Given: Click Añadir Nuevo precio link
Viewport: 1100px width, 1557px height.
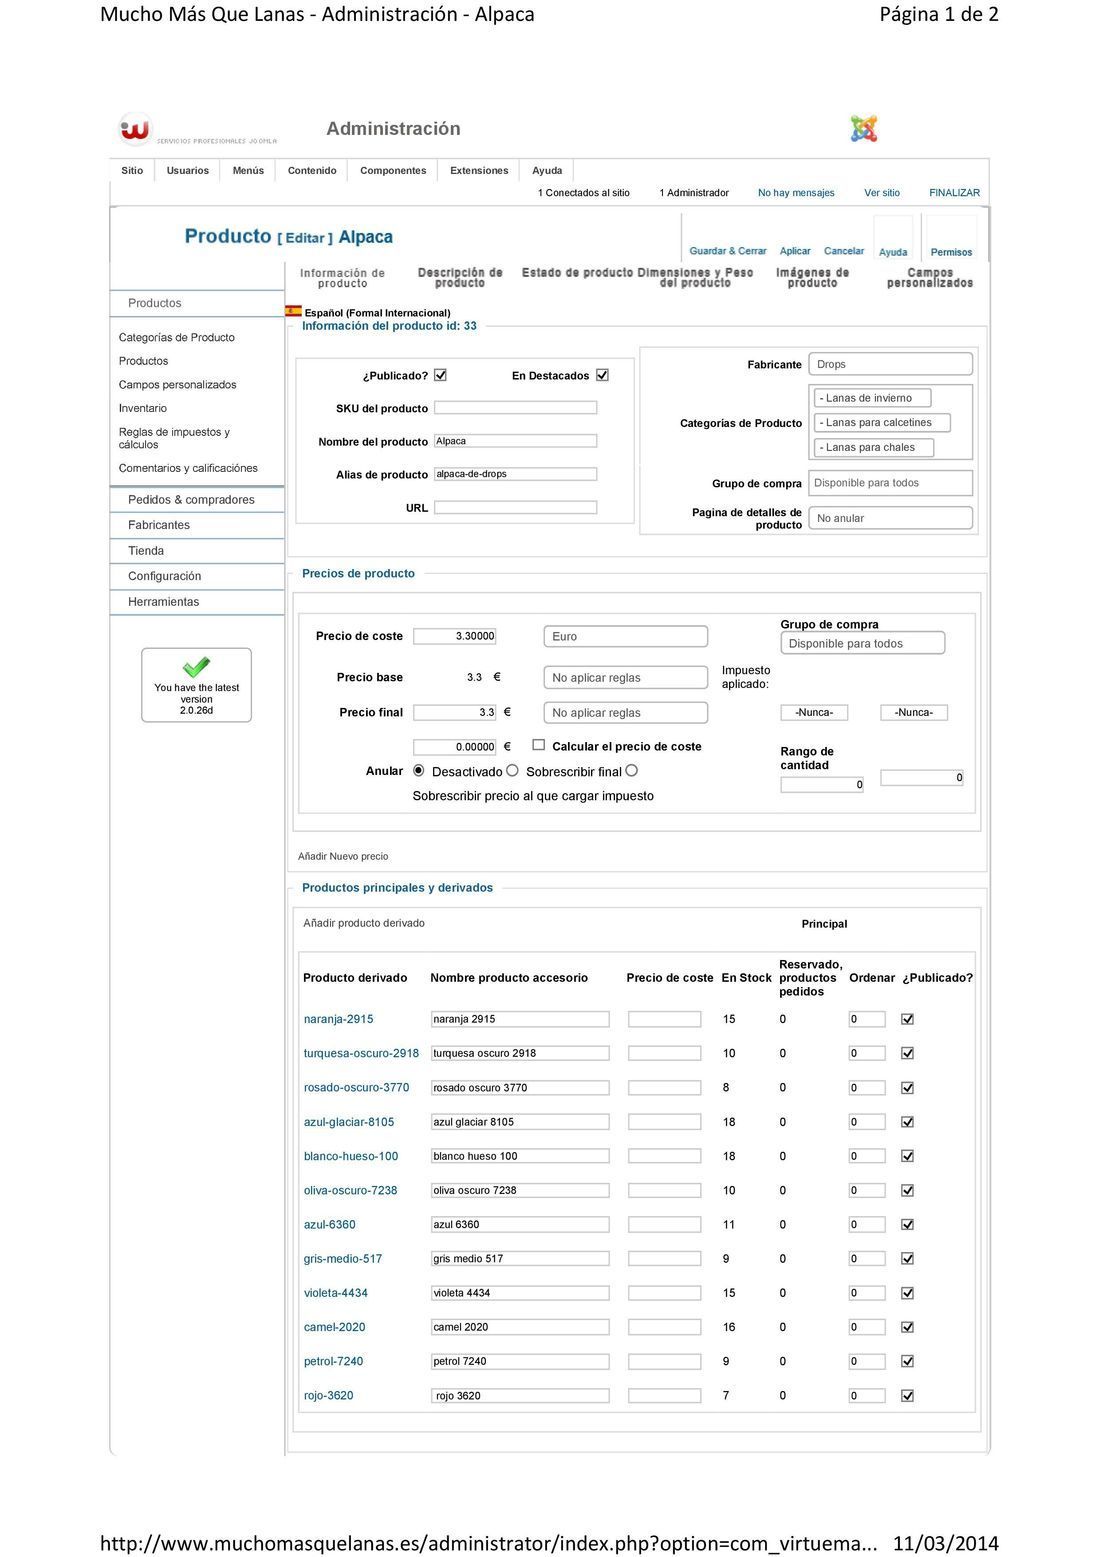Looking at the screenshot, I should click(343, 856).
